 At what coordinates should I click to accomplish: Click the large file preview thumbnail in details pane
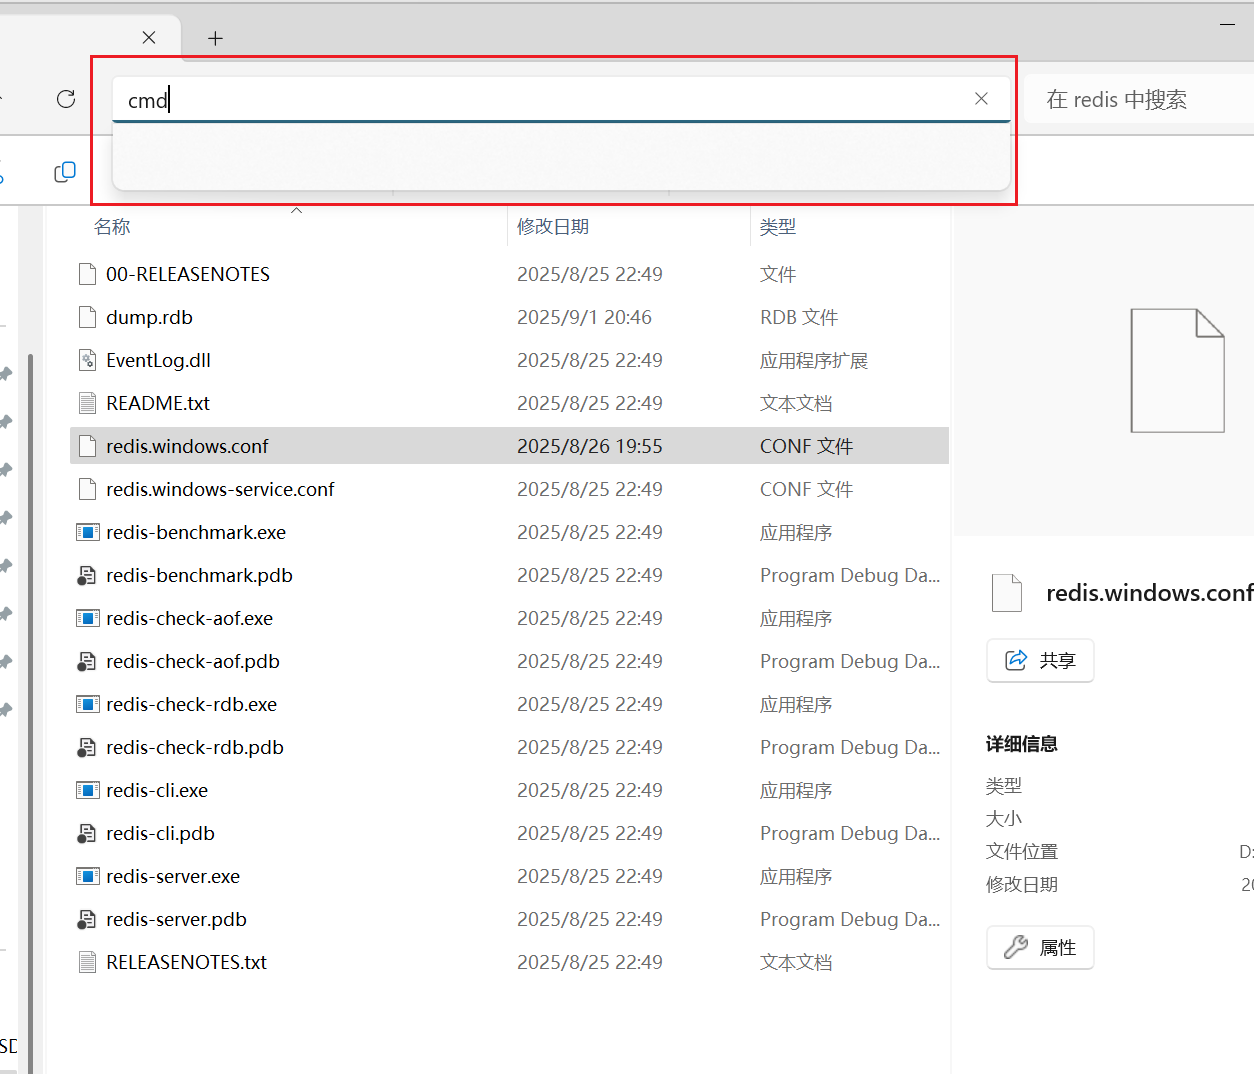click(1177, 370)
